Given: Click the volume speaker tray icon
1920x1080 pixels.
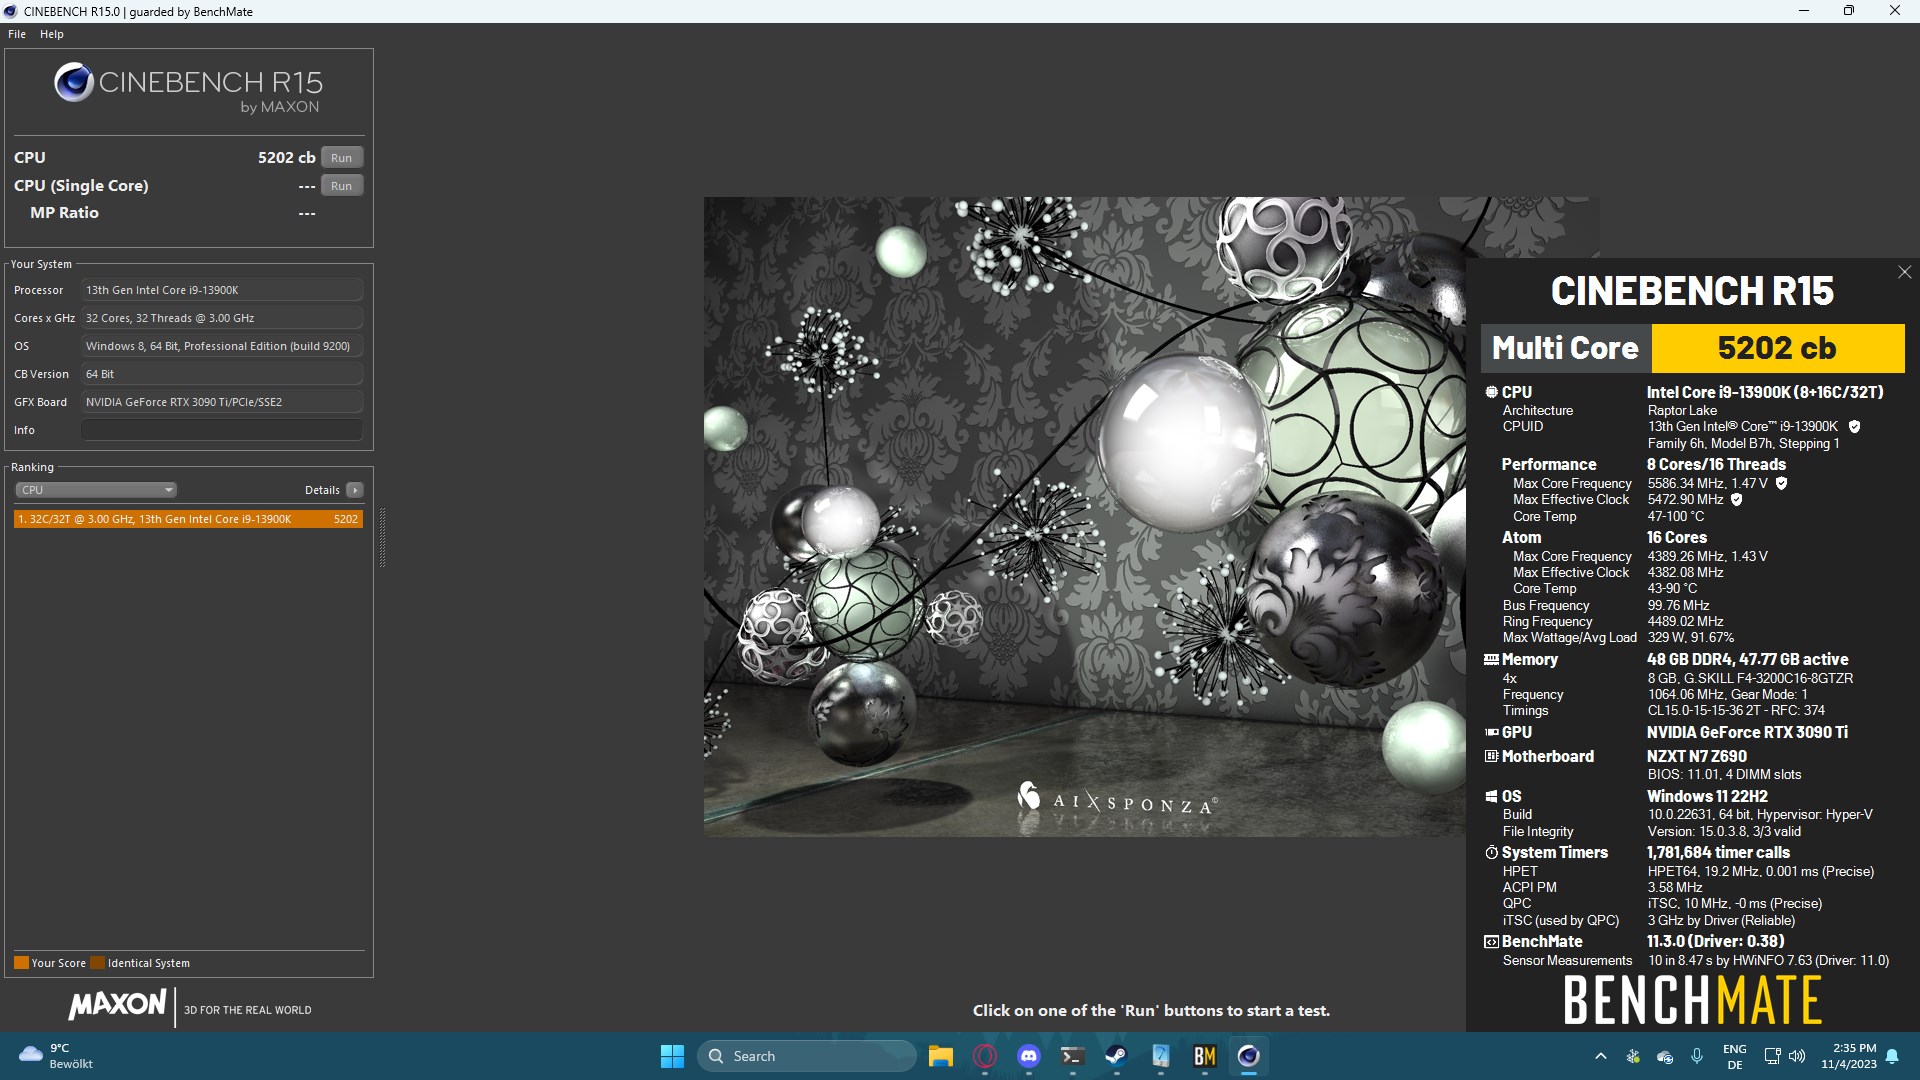Looking at the screenshot, I should click(1797, 1056).
